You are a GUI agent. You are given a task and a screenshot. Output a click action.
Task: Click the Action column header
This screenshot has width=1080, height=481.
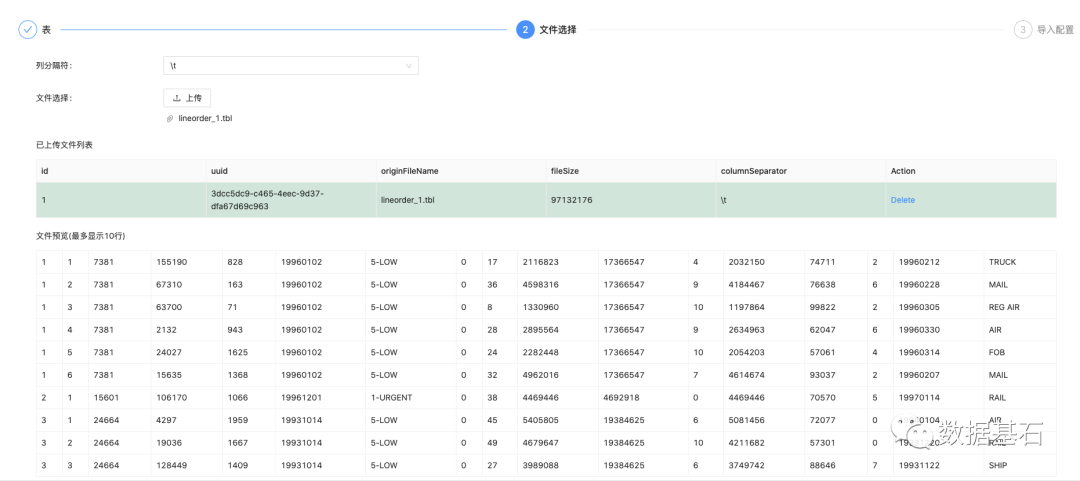point(970,171)
